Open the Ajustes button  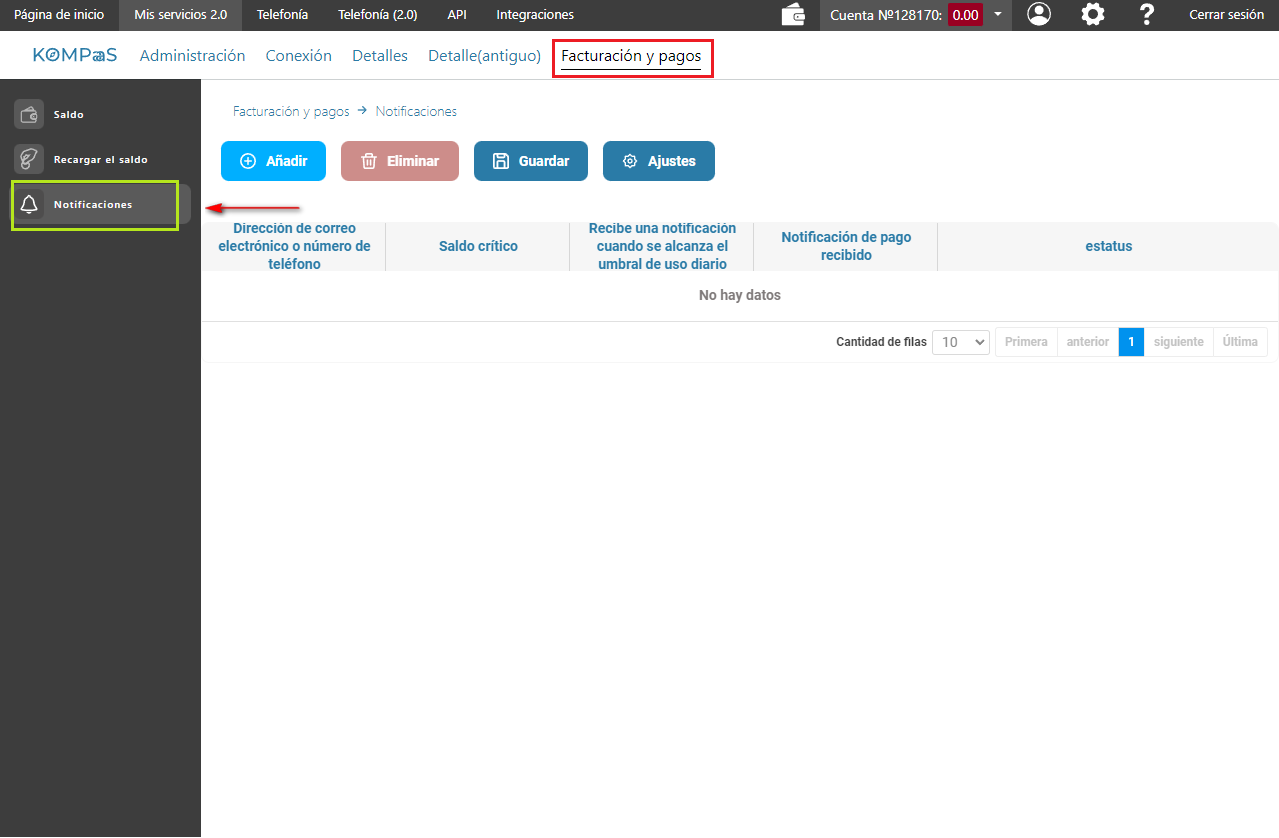click(x=659, y=161)
